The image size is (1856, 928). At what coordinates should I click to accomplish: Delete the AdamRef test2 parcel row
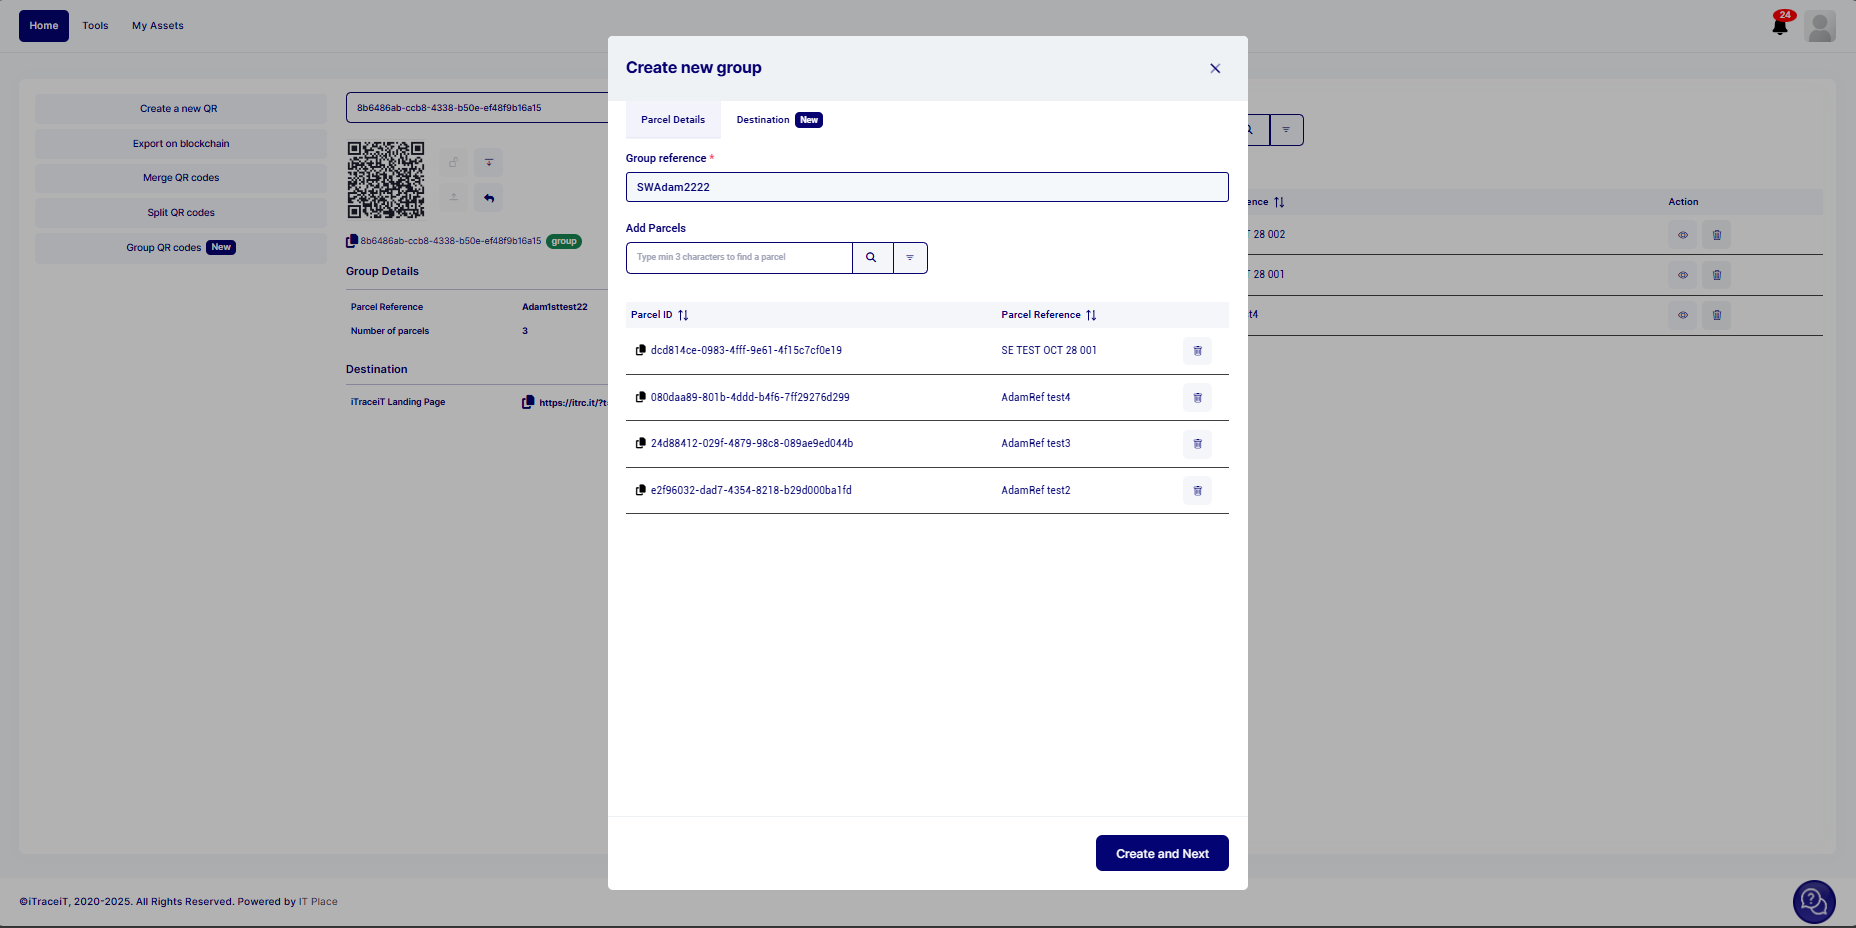1197,491
